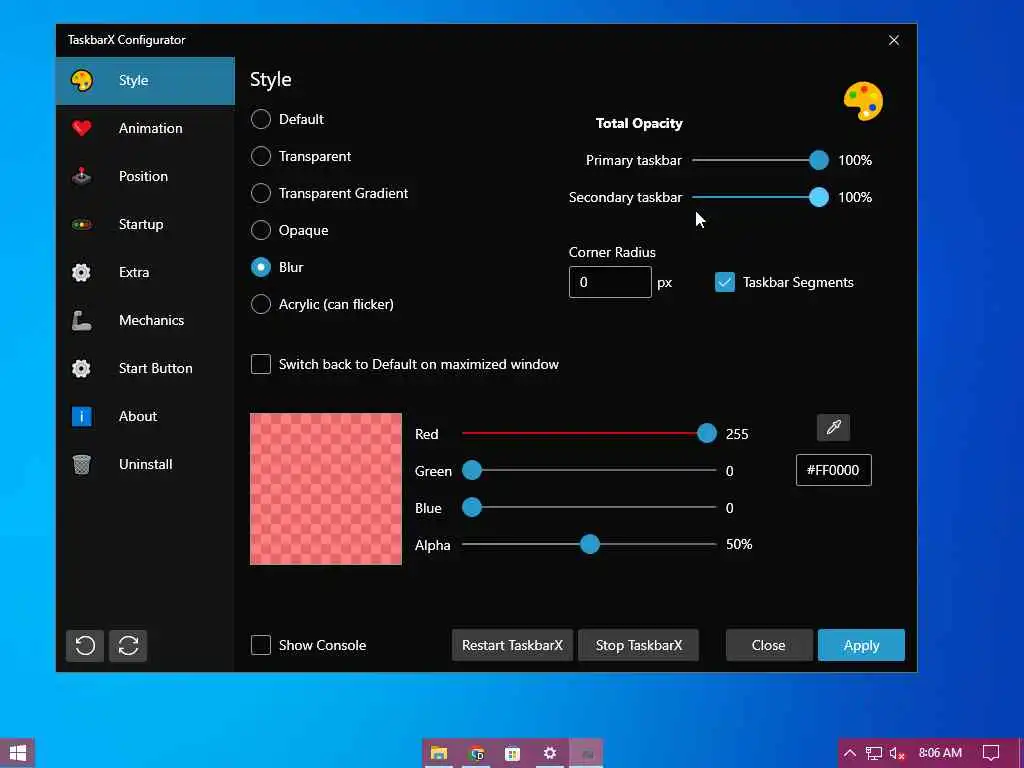
Task: Click the Green color slider handle
Action: [472, 470]
